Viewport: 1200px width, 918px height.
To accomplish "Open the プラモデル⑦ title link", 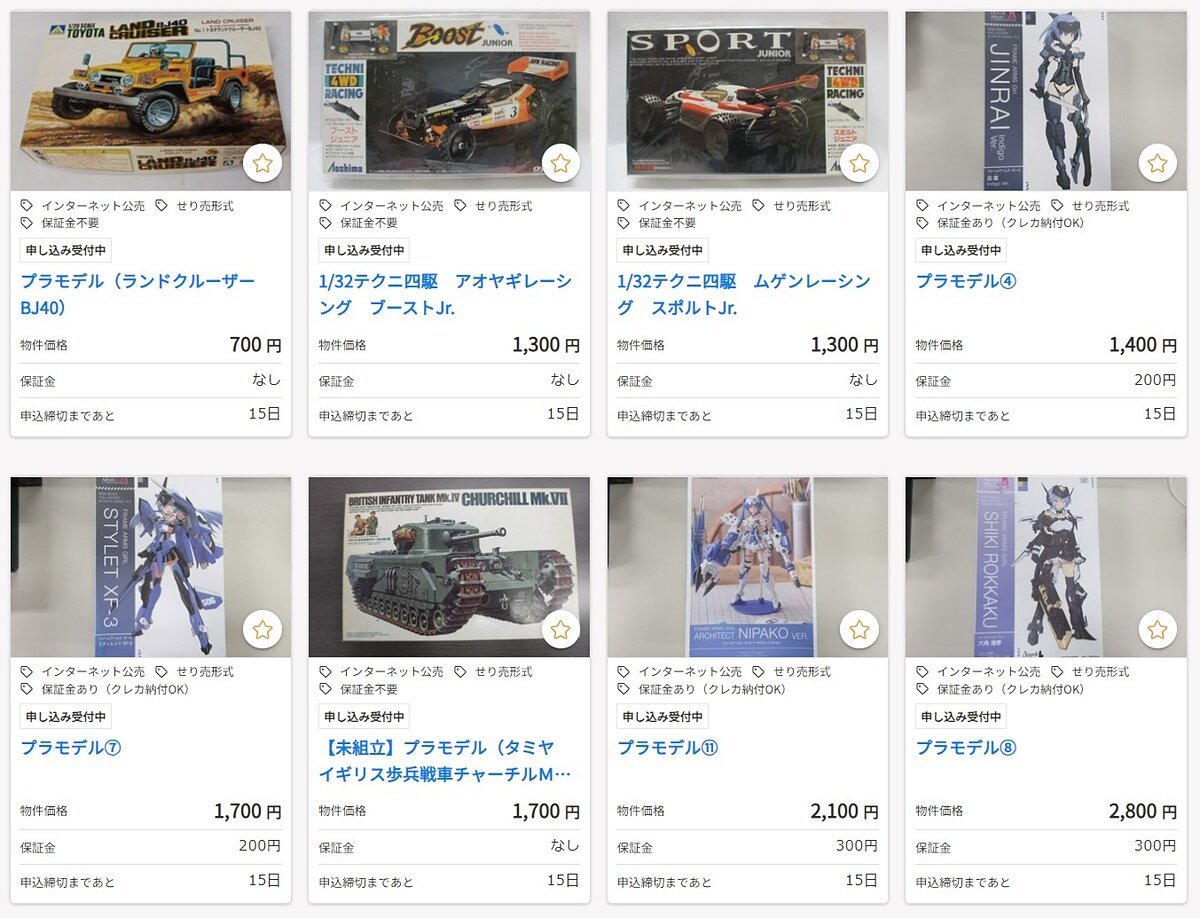I will (71, 747).
